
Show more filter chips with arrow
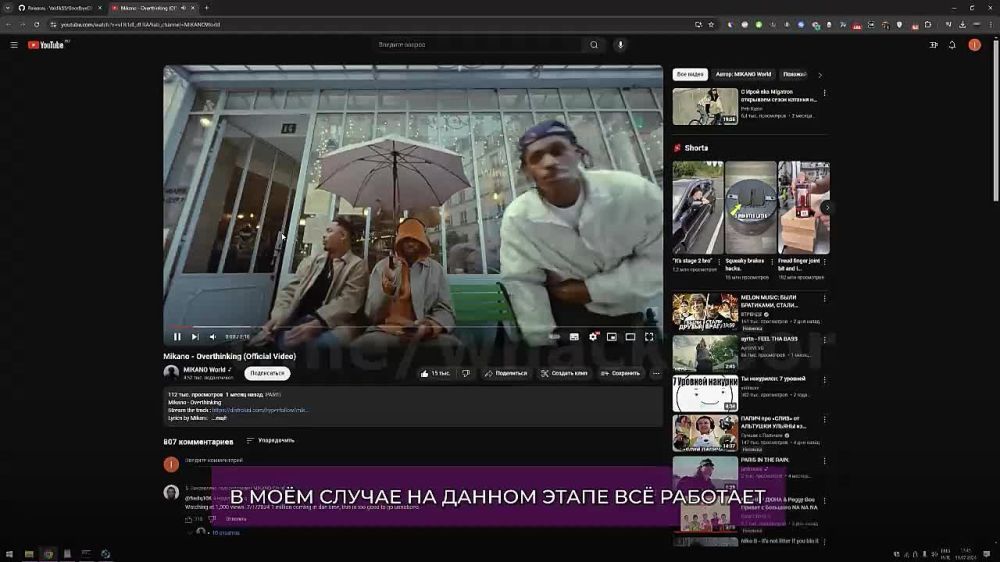[820, 75]
